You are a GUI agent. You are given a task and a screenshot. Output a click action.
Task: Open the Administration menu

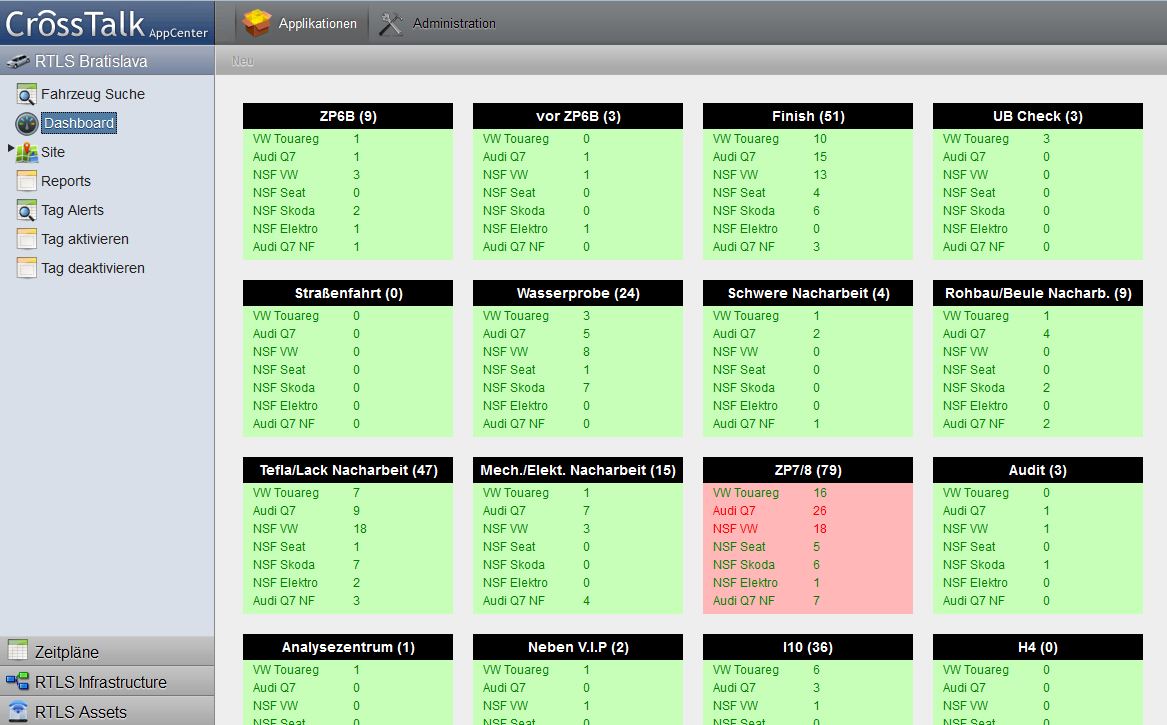438,23
